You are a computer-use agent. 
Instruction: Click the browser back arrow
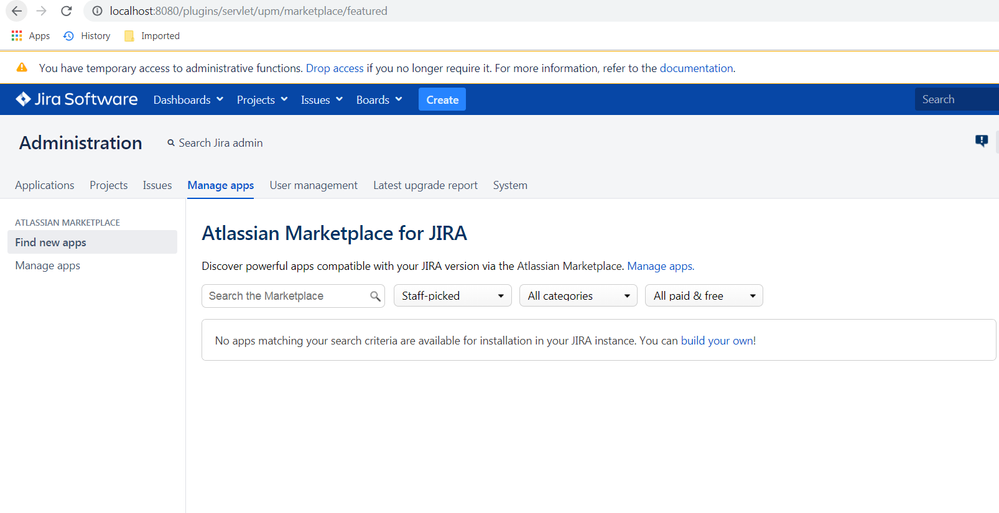[x=17, y=11]
